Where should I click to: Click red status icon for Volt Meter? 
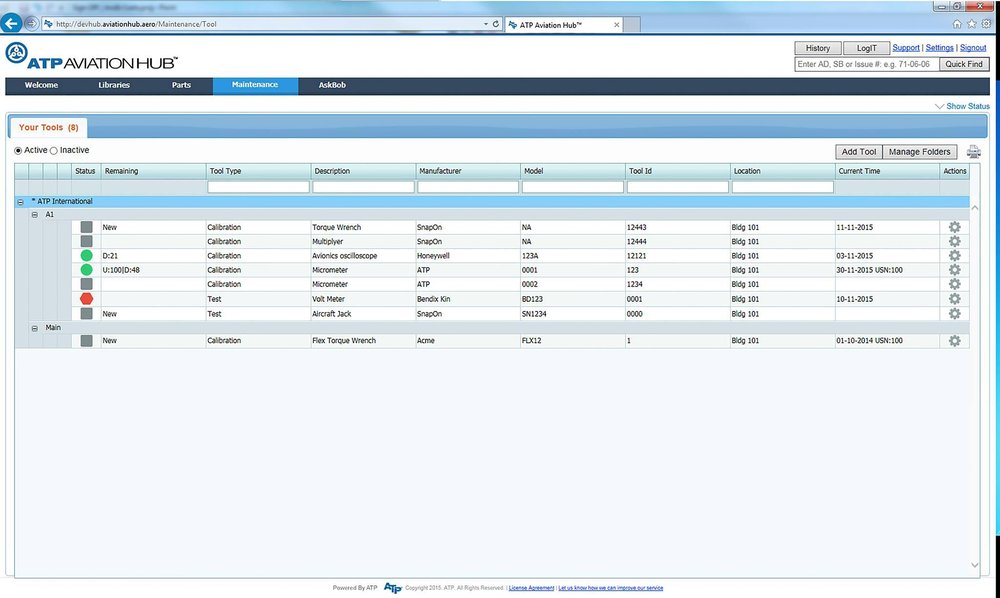point(87,299)
